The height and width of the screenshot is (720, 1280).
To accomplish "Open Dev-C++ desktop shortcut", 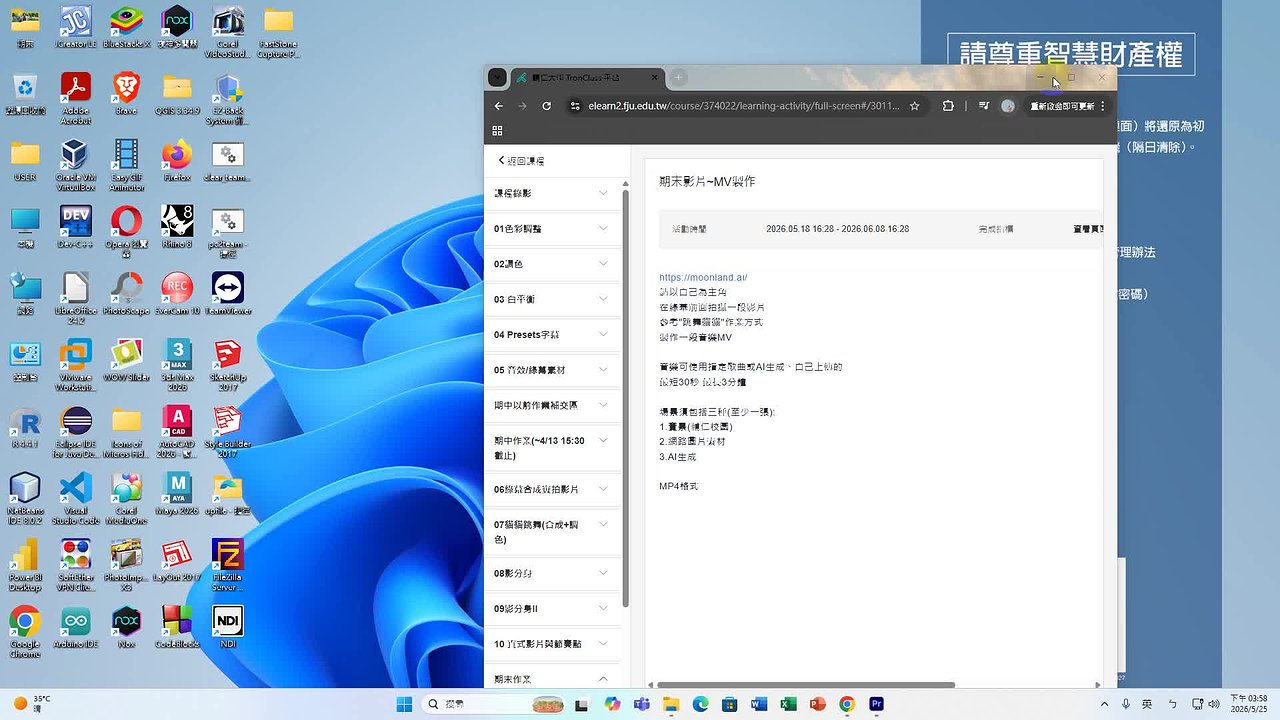I will click(x=76, y=227).
